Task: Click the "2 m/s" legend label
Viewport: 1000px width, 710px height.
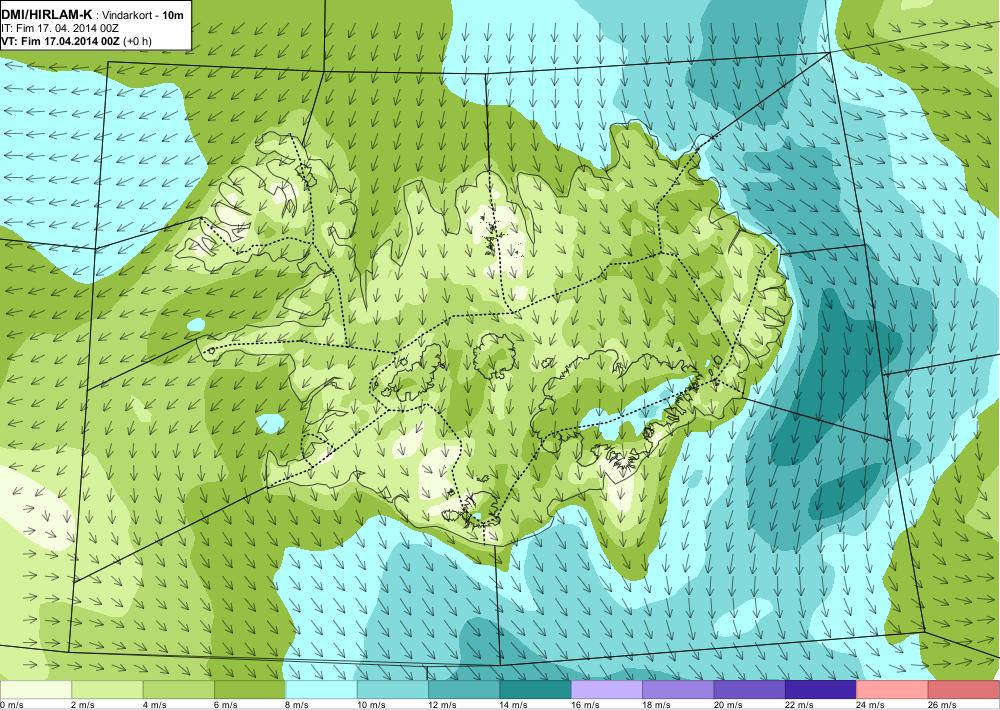Action: [83, 705]
